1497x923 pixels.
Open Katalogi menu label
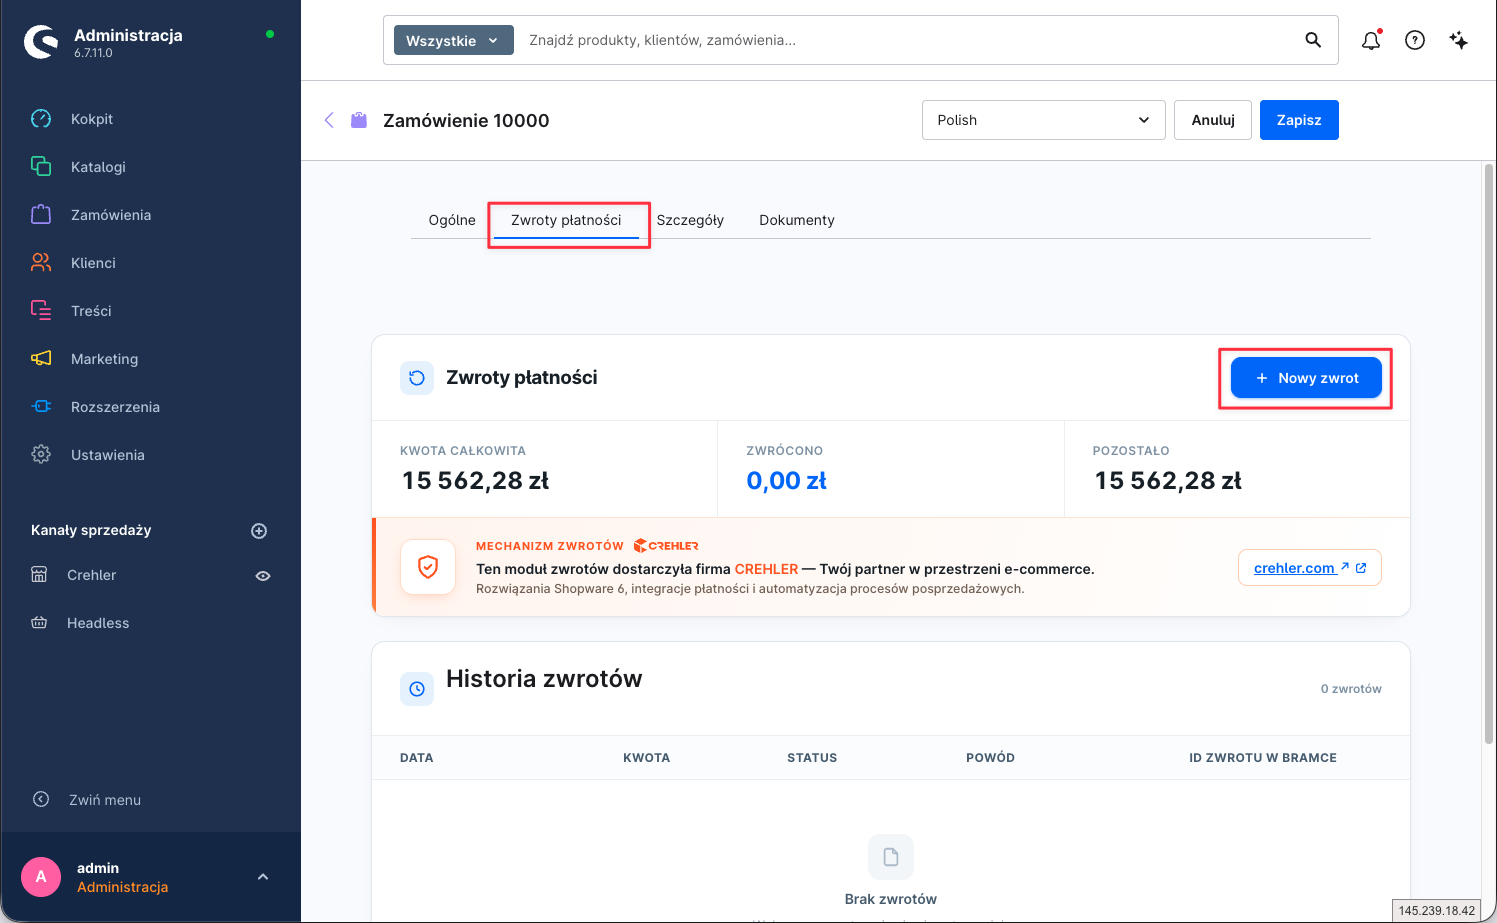[x=98, y=167]
